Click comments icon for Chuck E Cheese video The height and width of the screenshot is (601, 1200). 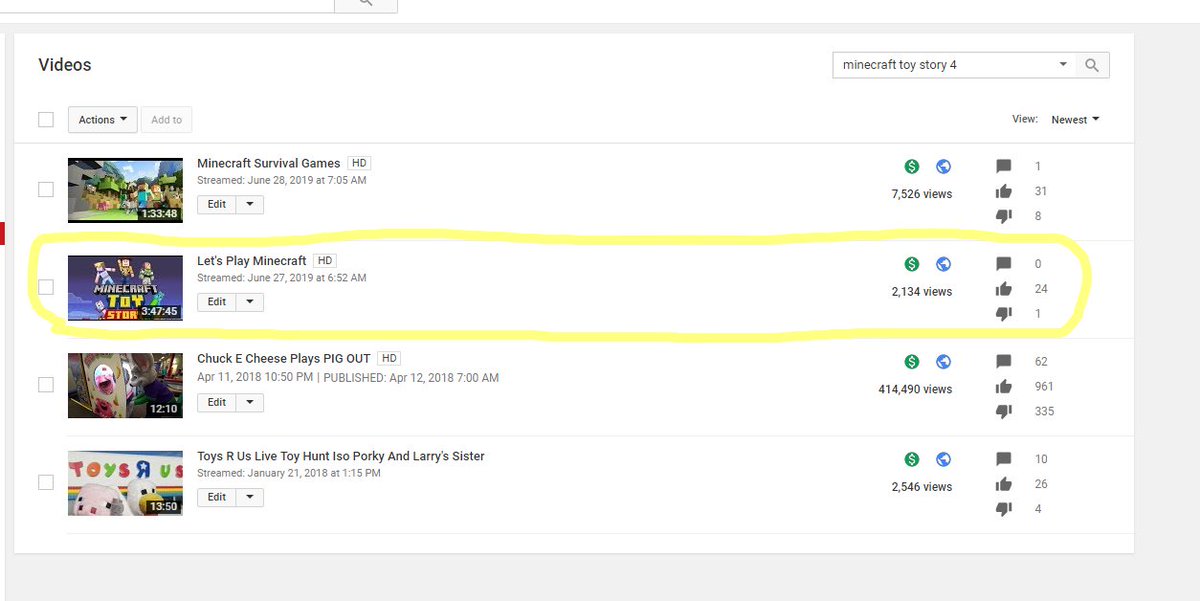point(1004,361)
